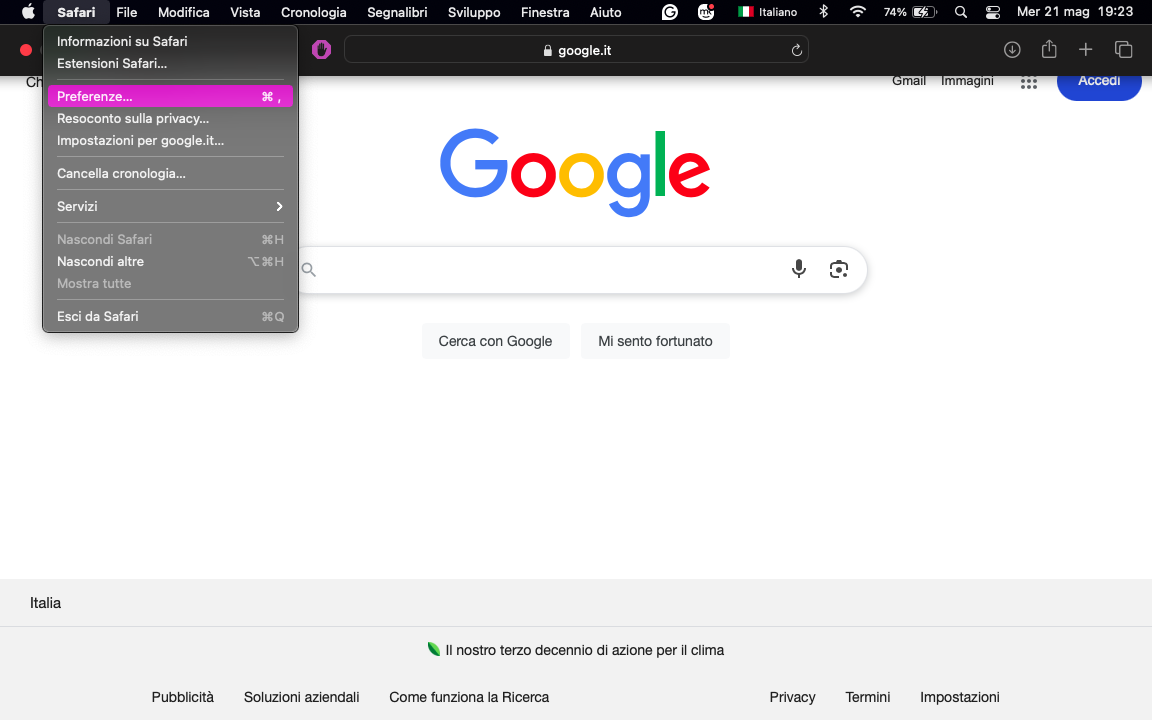The height and width of the screenshot is (720, 1152).
Task: Click the Share icon in Safari toolbar
Action: point(1048,49)
